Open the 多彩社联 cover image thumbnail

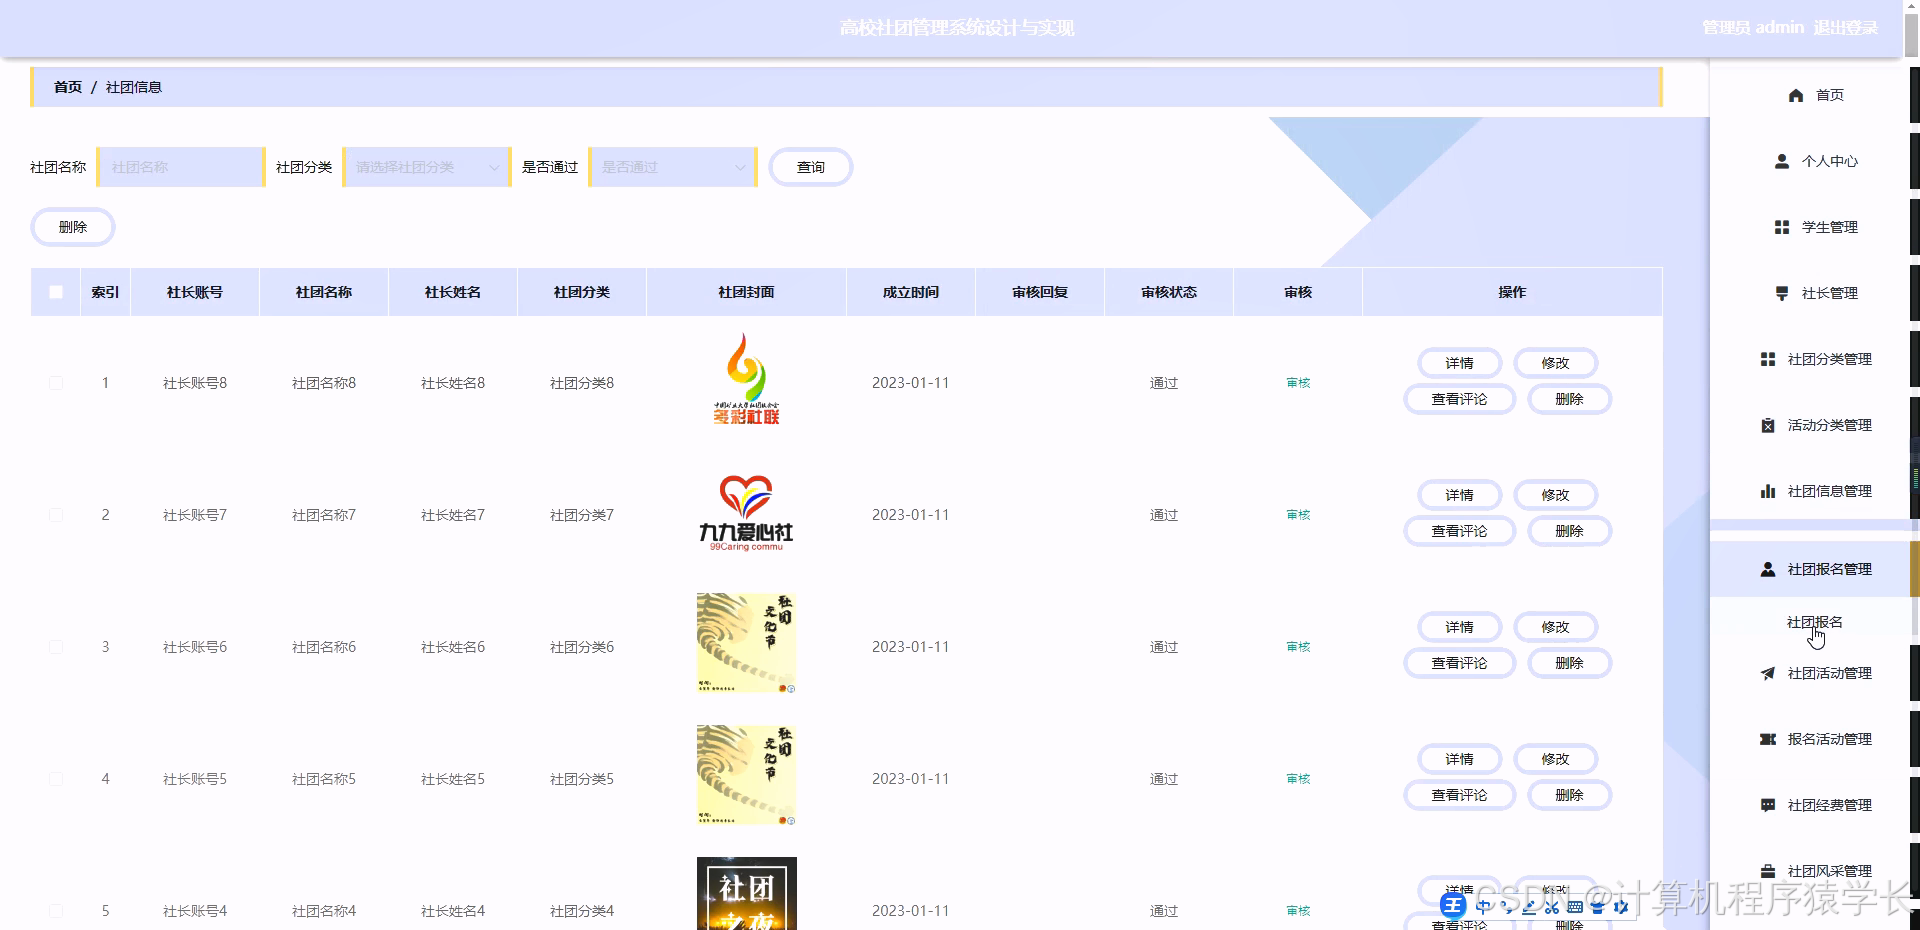tap(746, 379)
